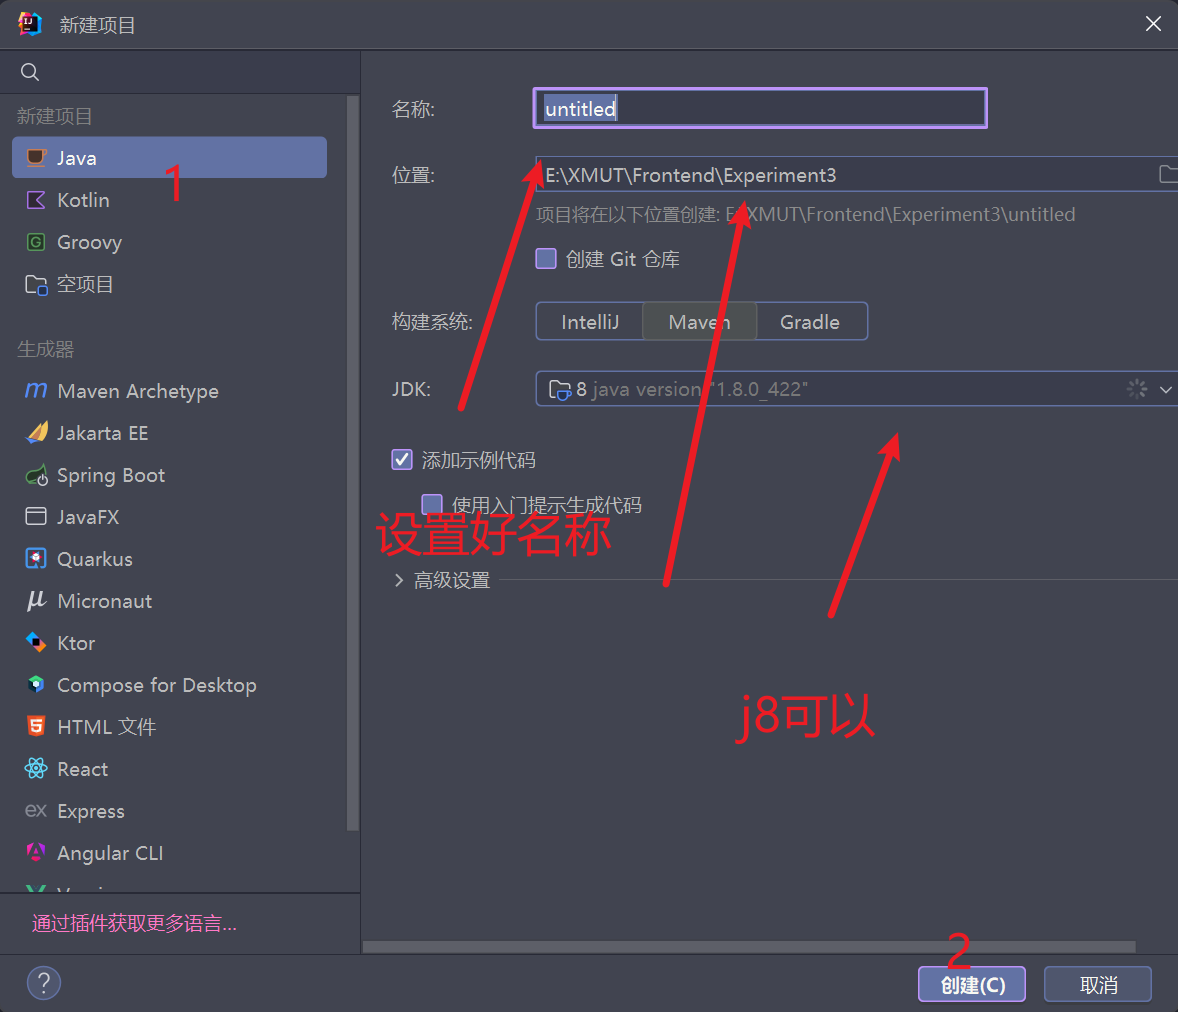Click the Angular CLI logo icon

pyautogui.click(x=36, y=852)
